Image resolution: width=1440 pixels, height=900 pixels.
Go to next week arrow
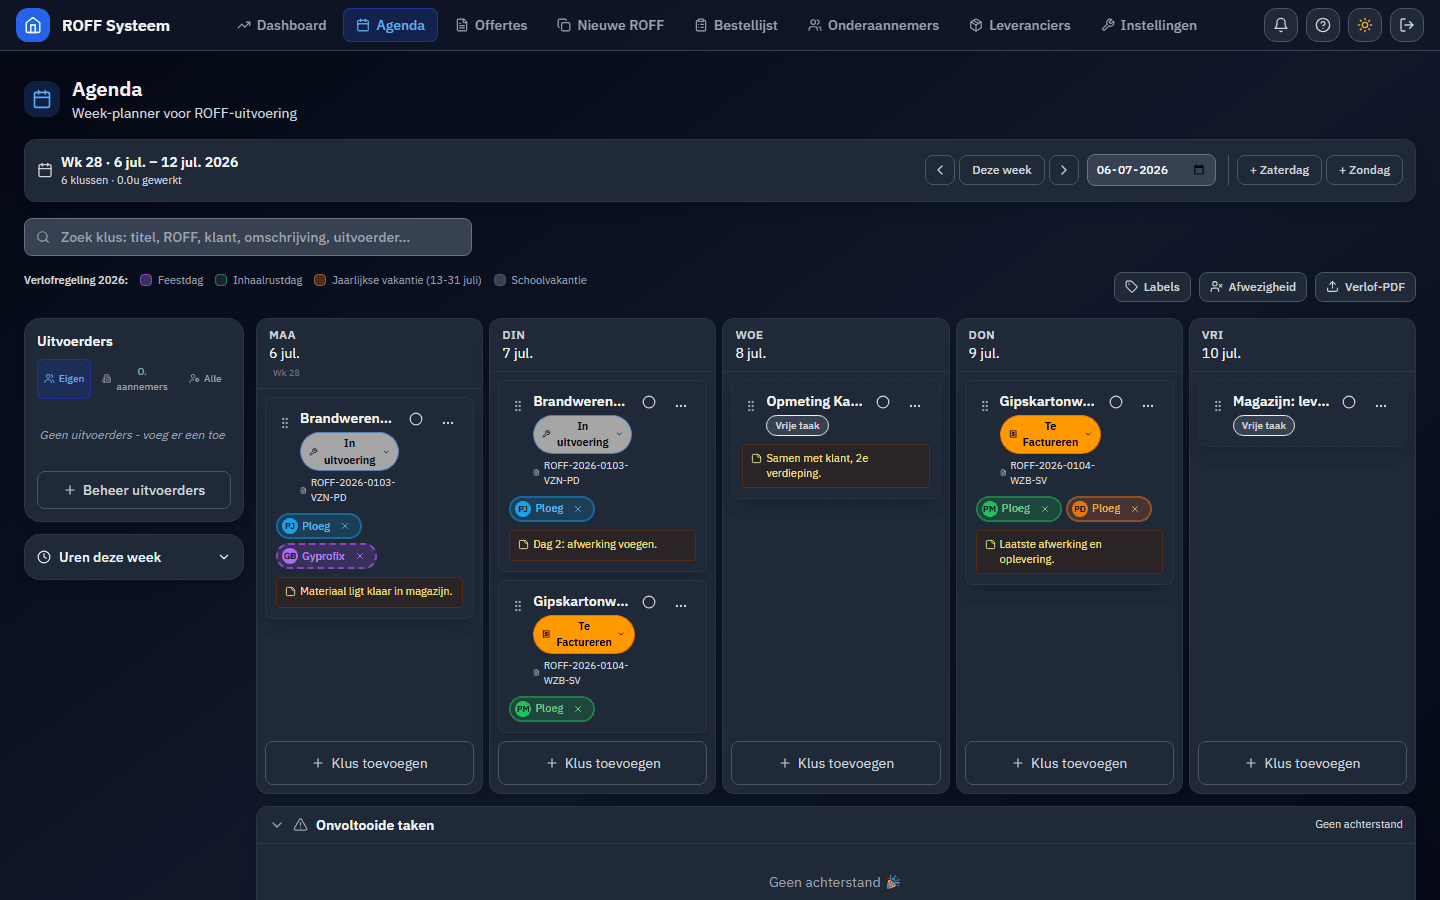coord(1064,170)
